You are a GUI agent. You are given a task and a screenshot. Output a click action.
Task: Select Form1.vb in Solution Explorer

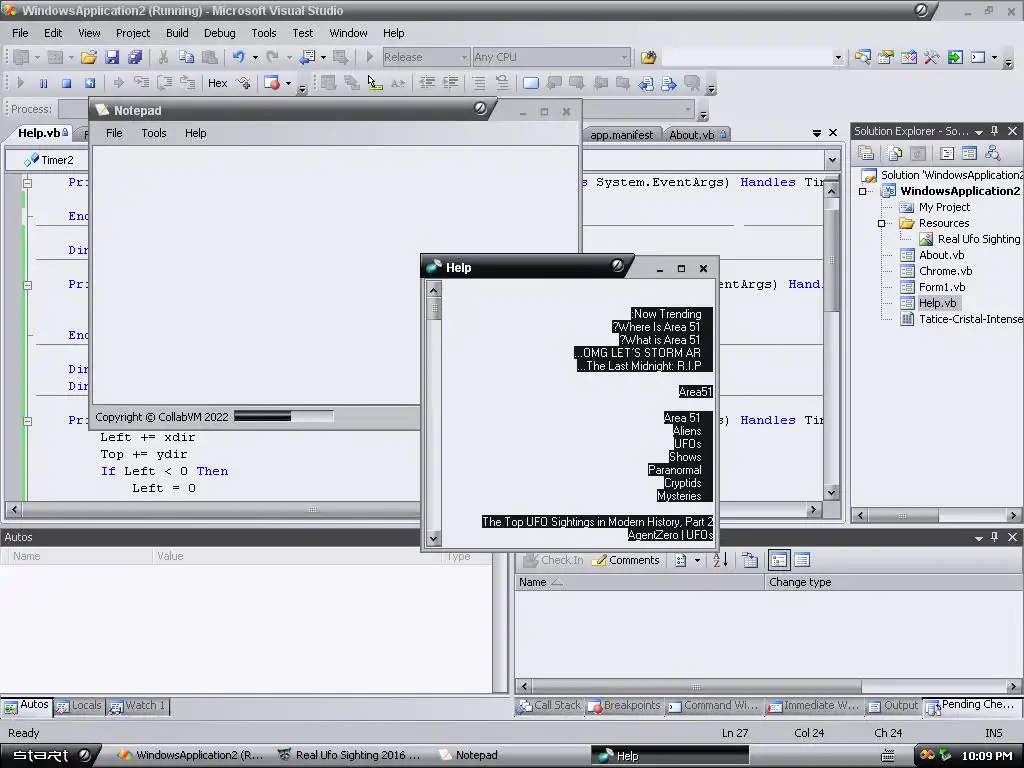tap(941, 287)
